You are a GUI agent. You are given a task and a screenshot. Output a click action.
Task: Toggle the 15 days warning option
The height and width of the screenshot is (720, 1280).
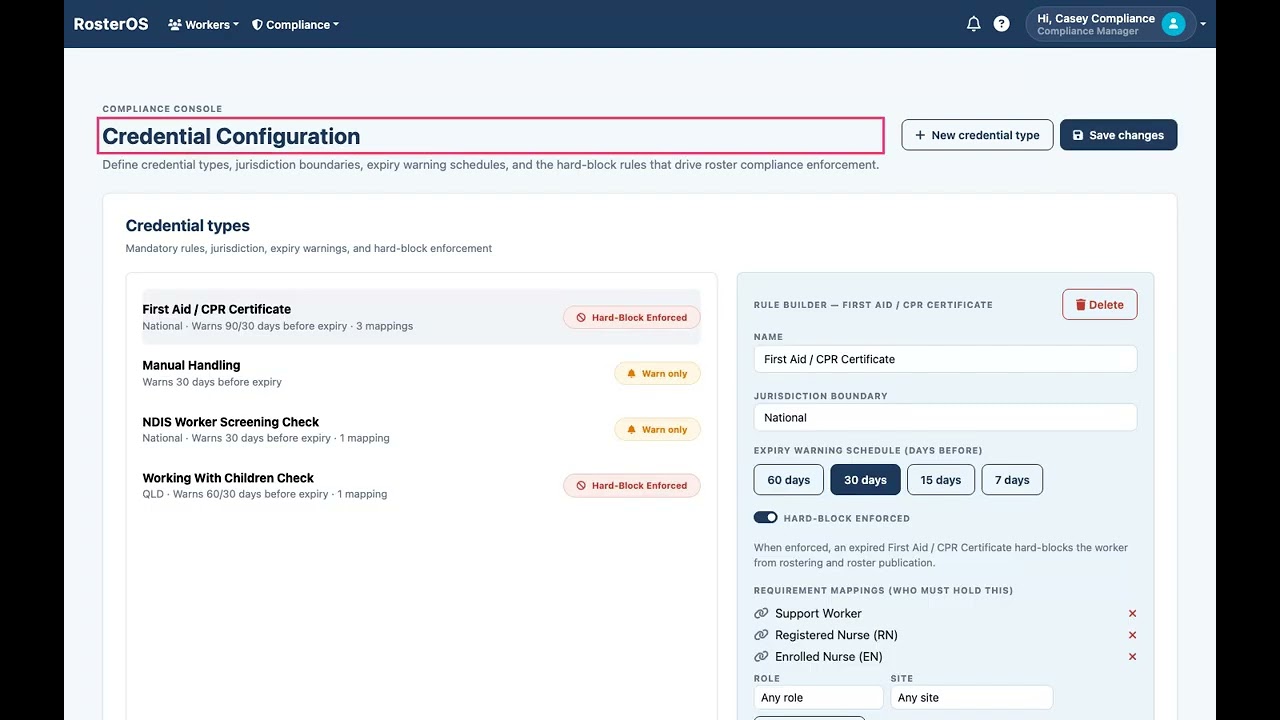(x=941, y=480)
